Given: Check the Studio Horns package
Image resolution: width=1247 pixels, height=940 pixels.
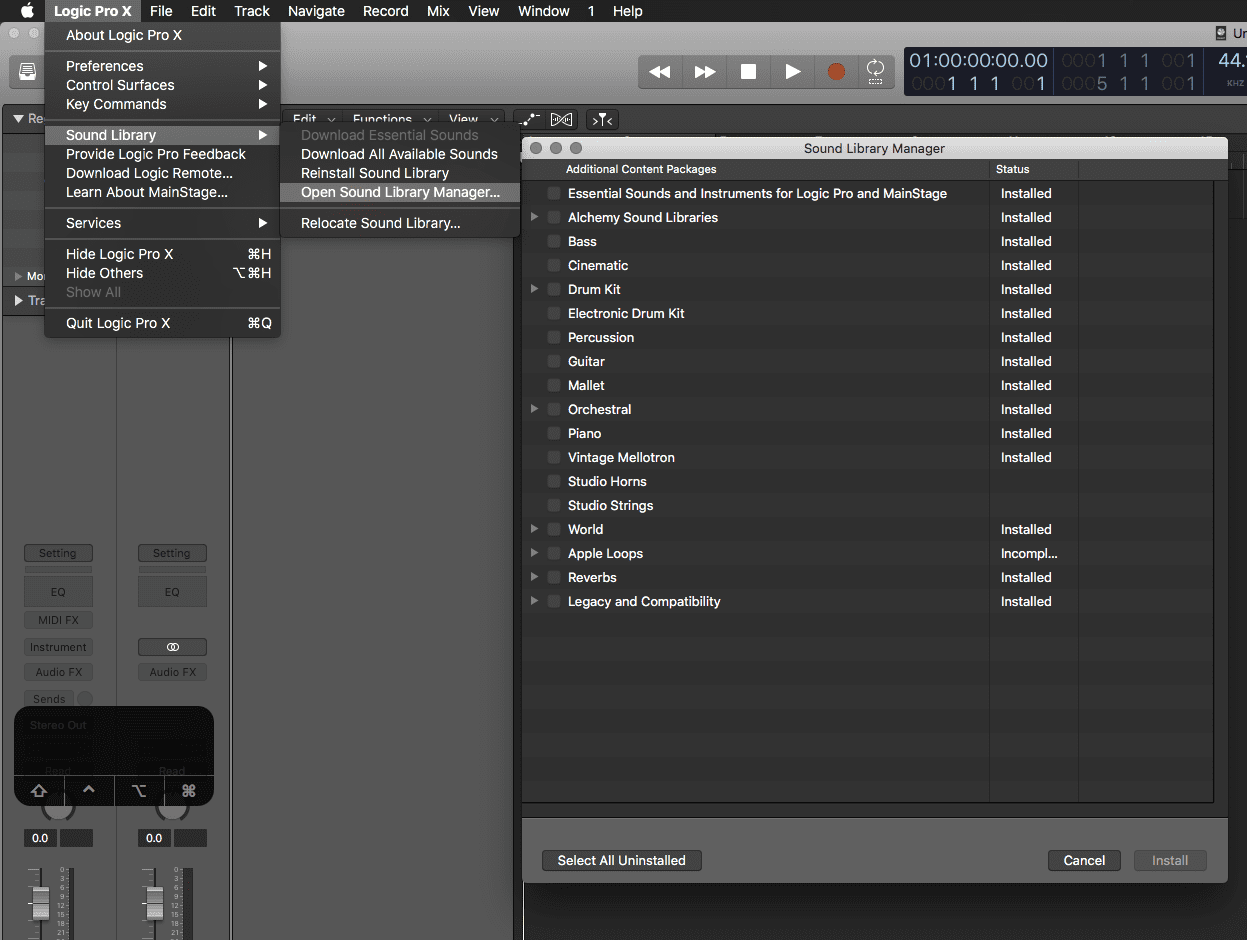Looking at the screenshot, I should 554,481.
